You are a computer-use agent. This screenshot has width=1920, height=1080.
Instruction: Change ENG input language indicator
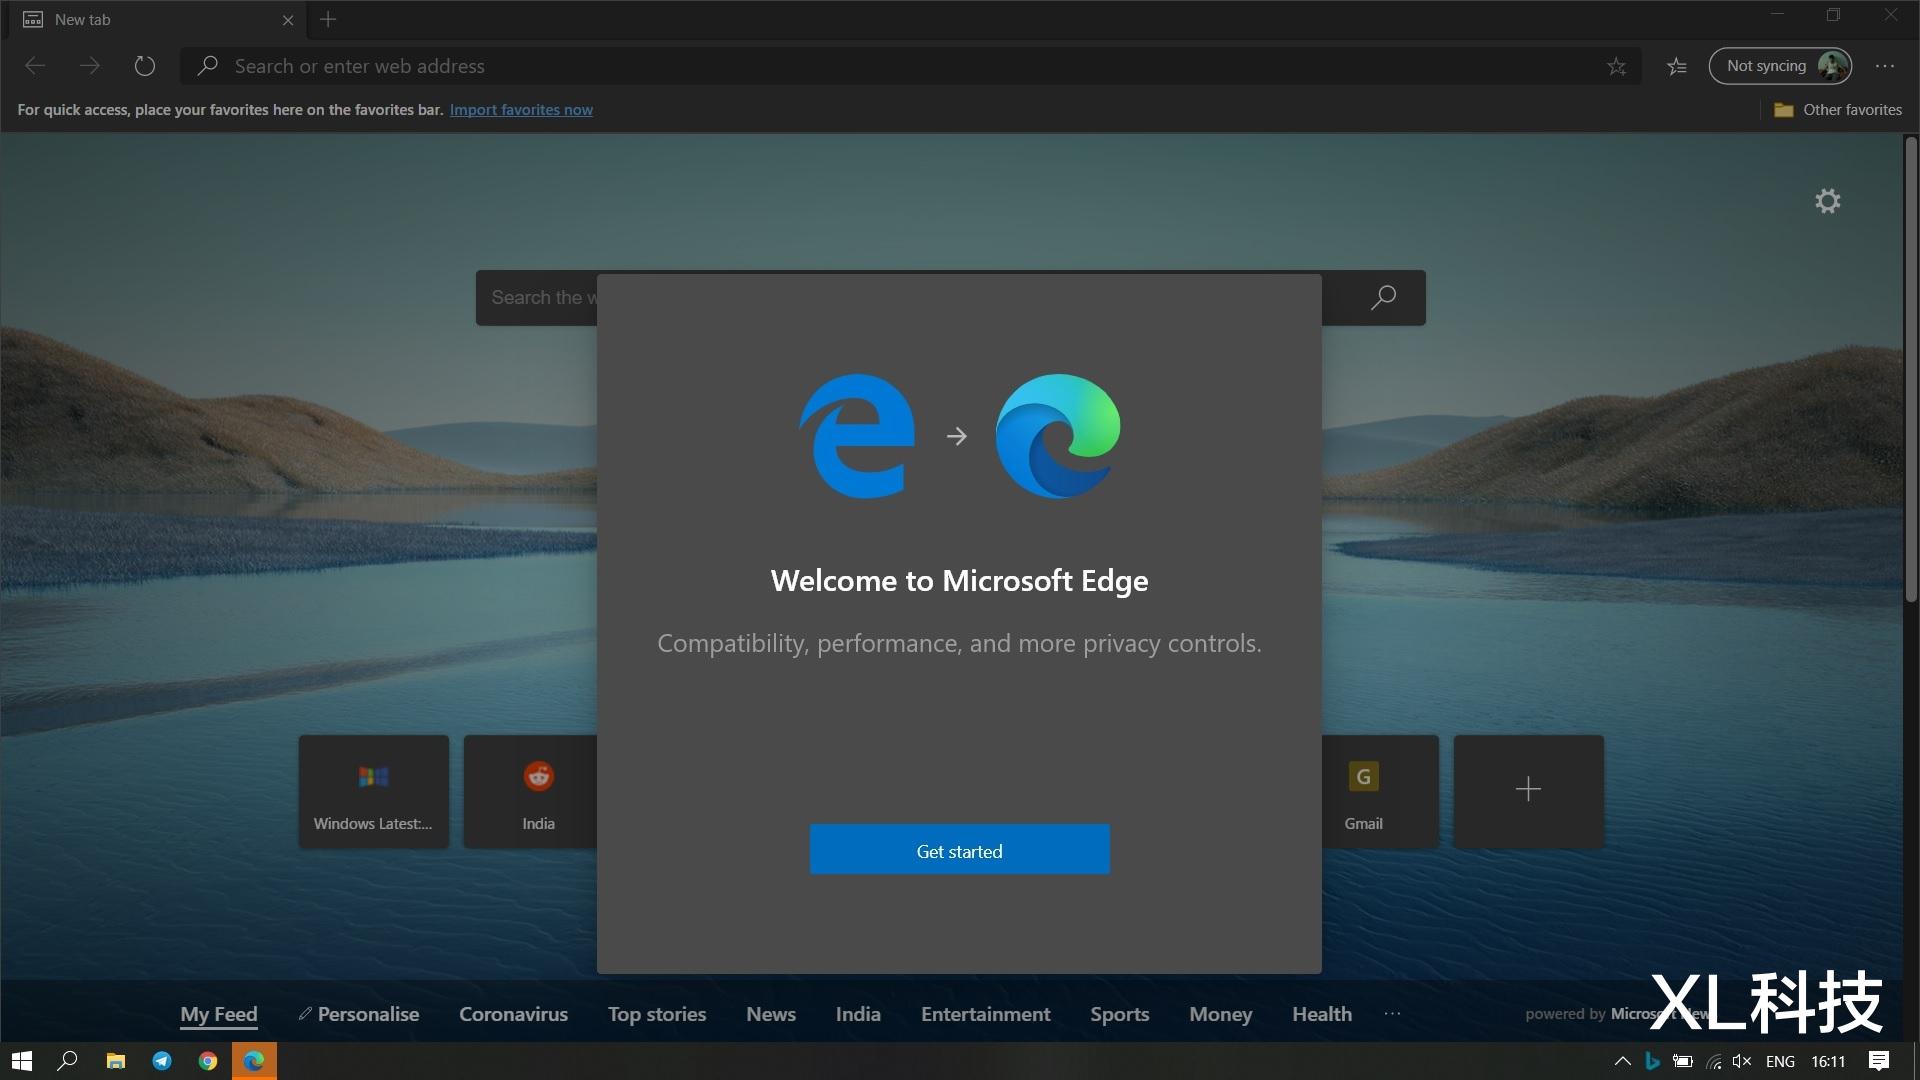(x=1780, y=1061)
